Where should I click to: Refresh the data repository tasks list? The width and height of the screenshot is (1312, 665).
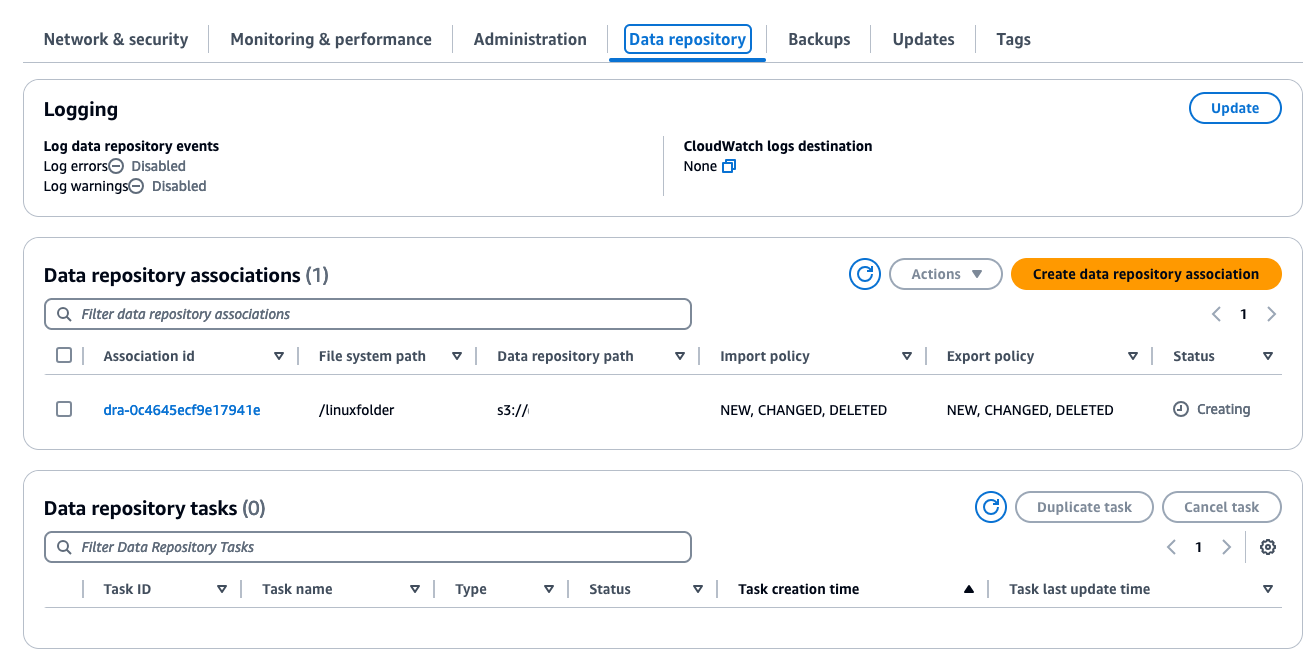991,507
